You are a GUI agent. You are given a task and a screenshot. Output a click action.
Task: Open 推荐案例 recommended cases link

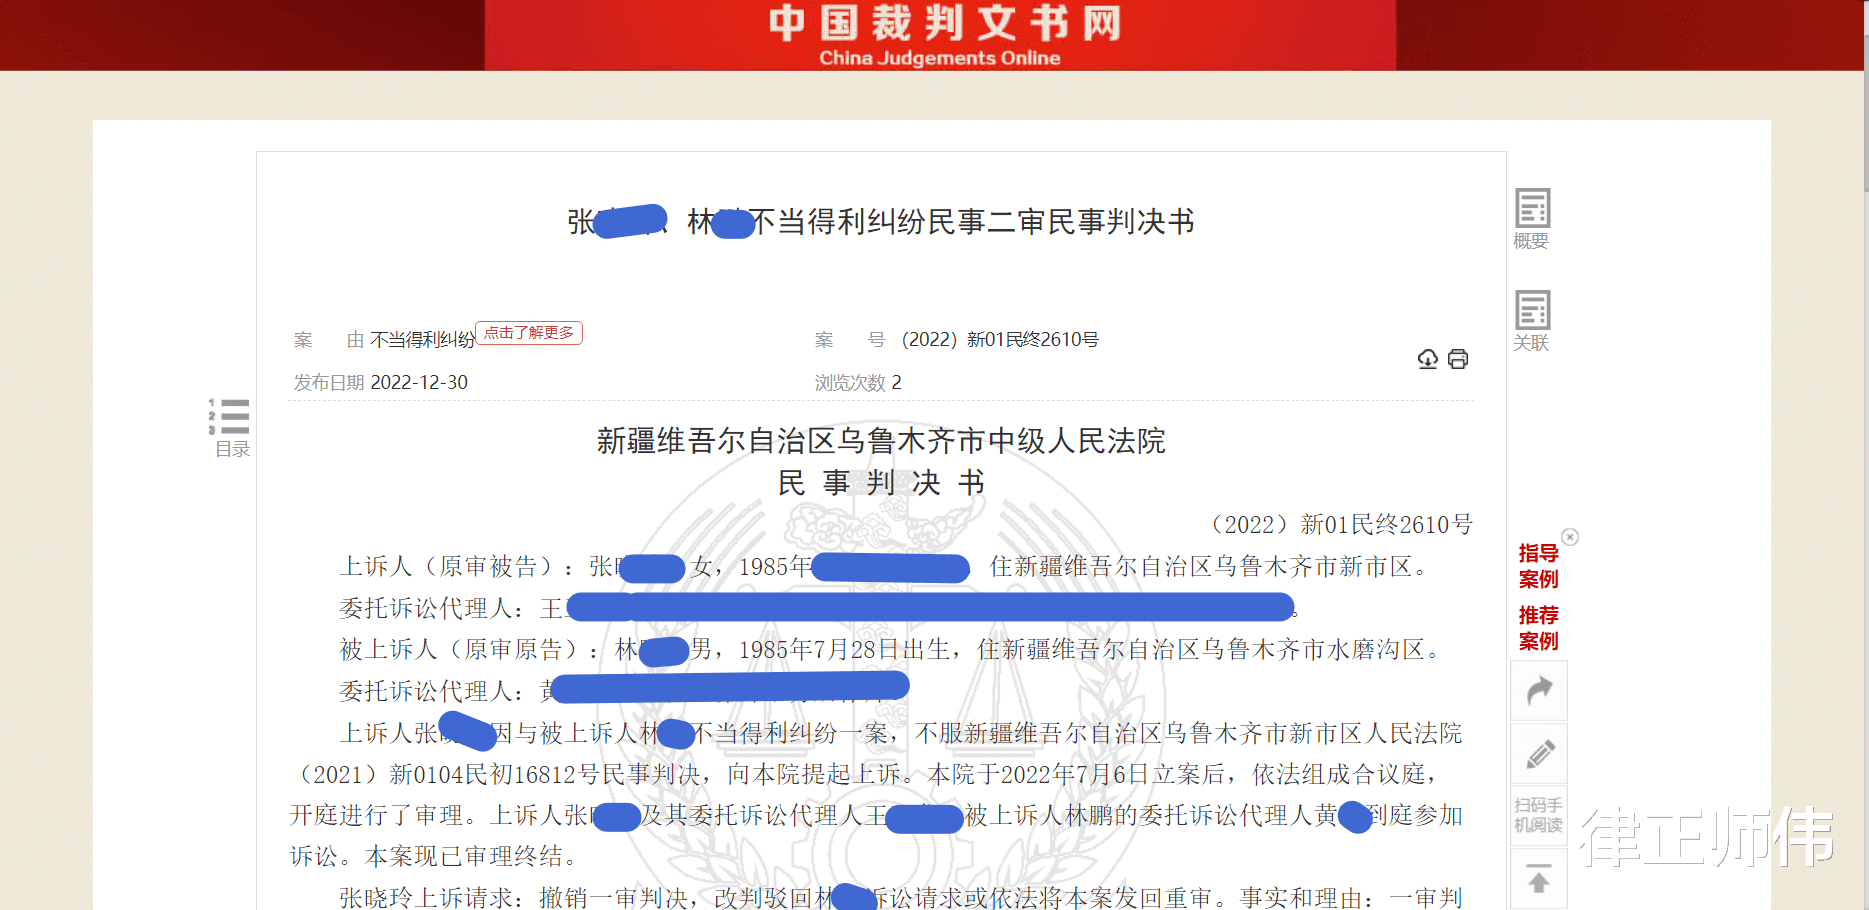(1538, 628)
